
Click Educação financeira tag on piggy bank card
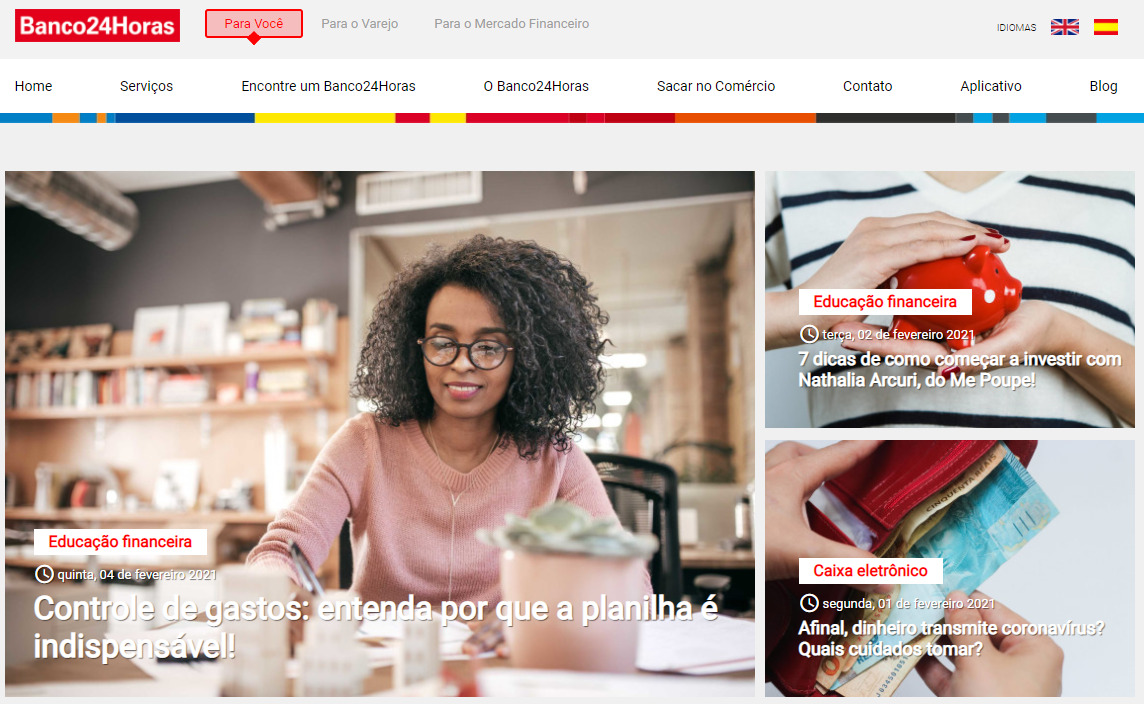885,301
